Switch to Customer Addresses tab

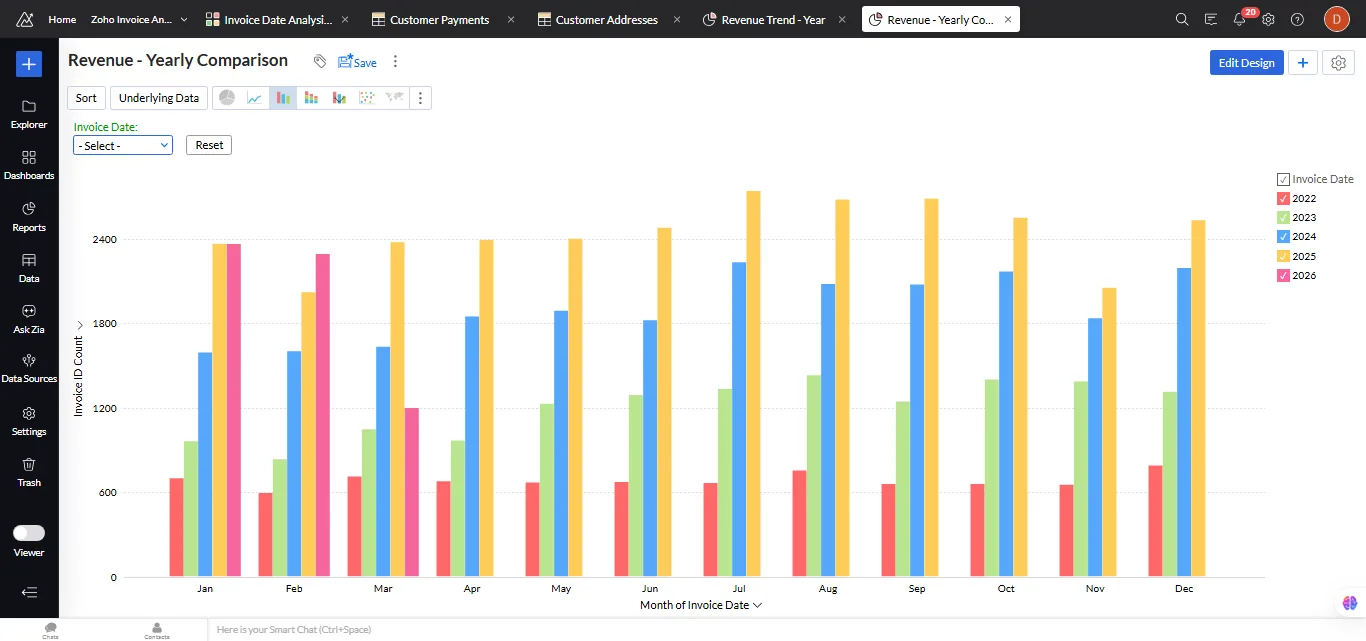[597, 19]
